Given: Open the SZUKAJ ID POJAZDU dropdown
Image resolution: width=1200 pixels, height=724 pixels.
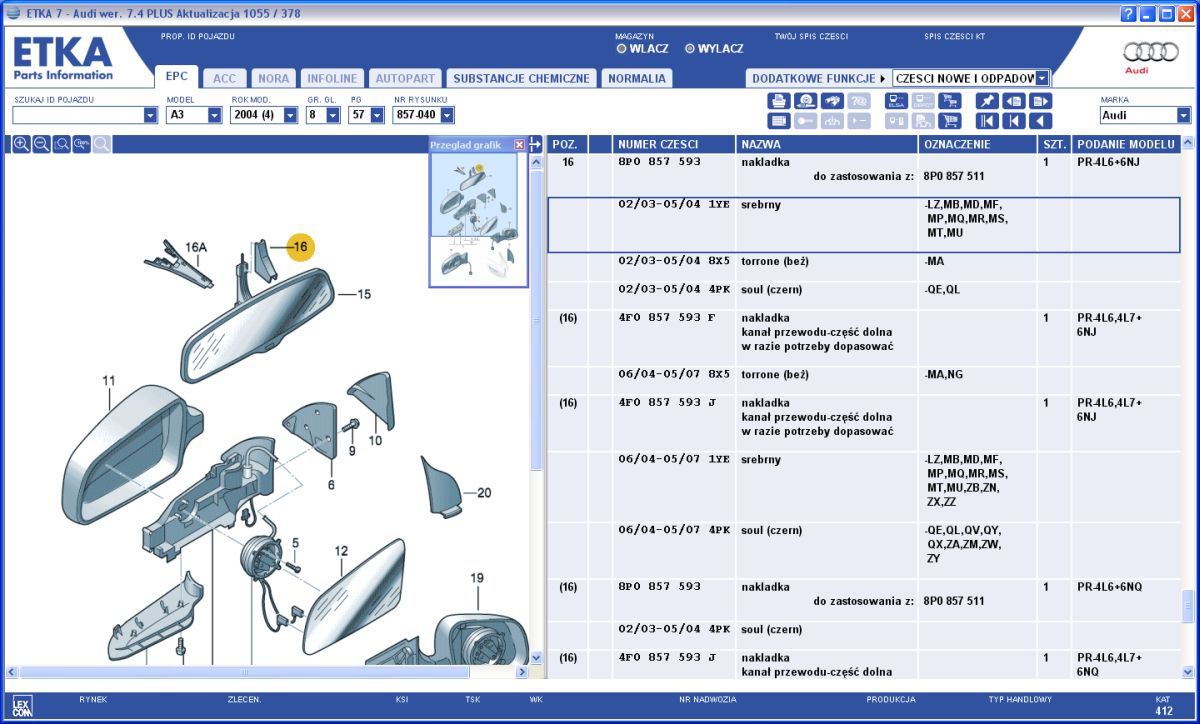Looking at the screenshot, I should 151,115.
